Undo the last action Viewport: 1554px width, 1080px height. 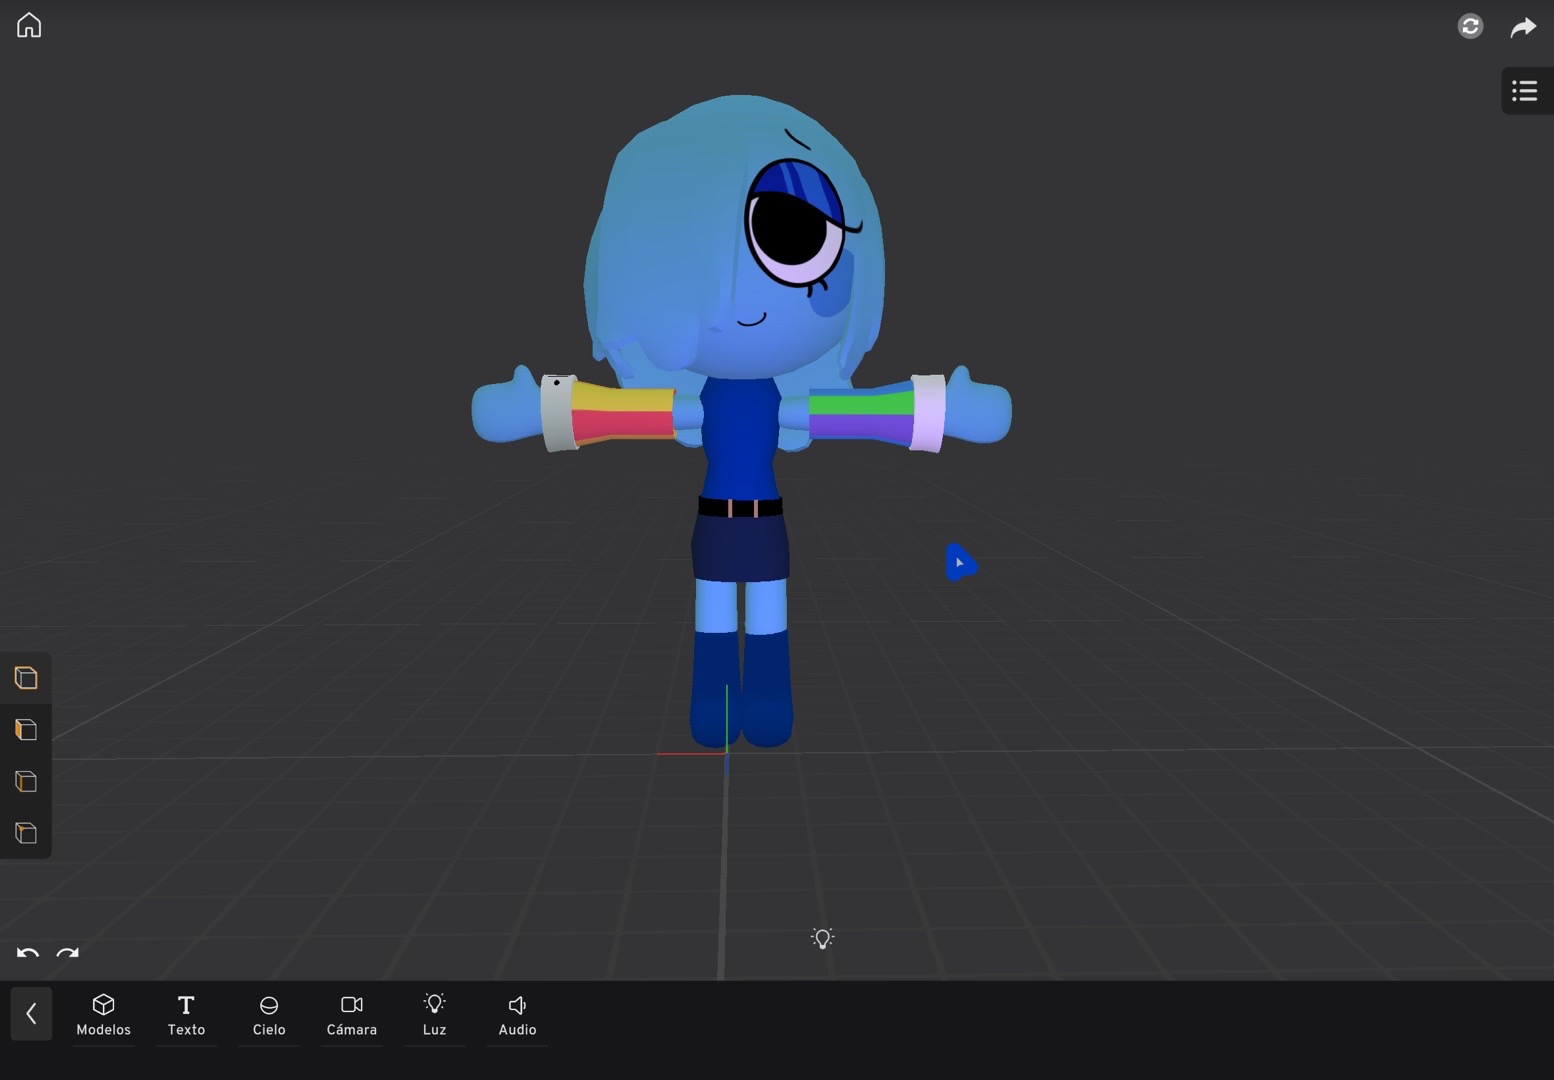[x=28, y=953]
